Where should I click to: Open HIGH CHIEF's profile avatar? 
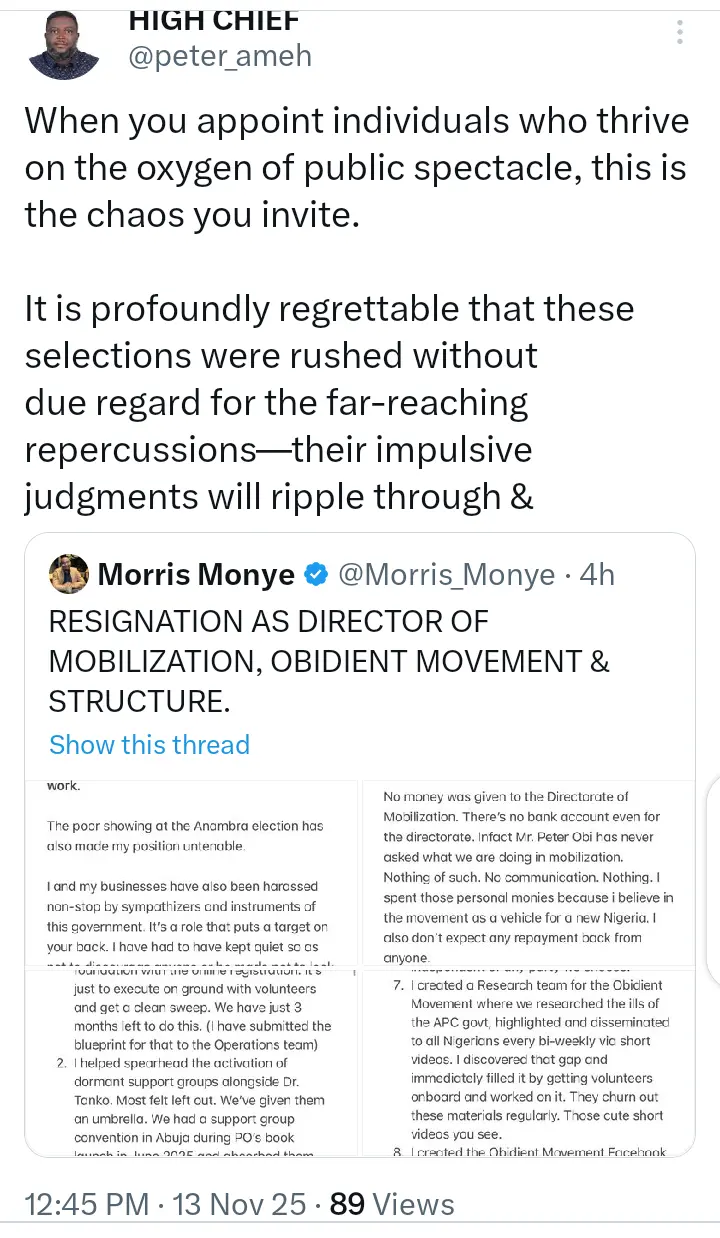click(64, 42)
